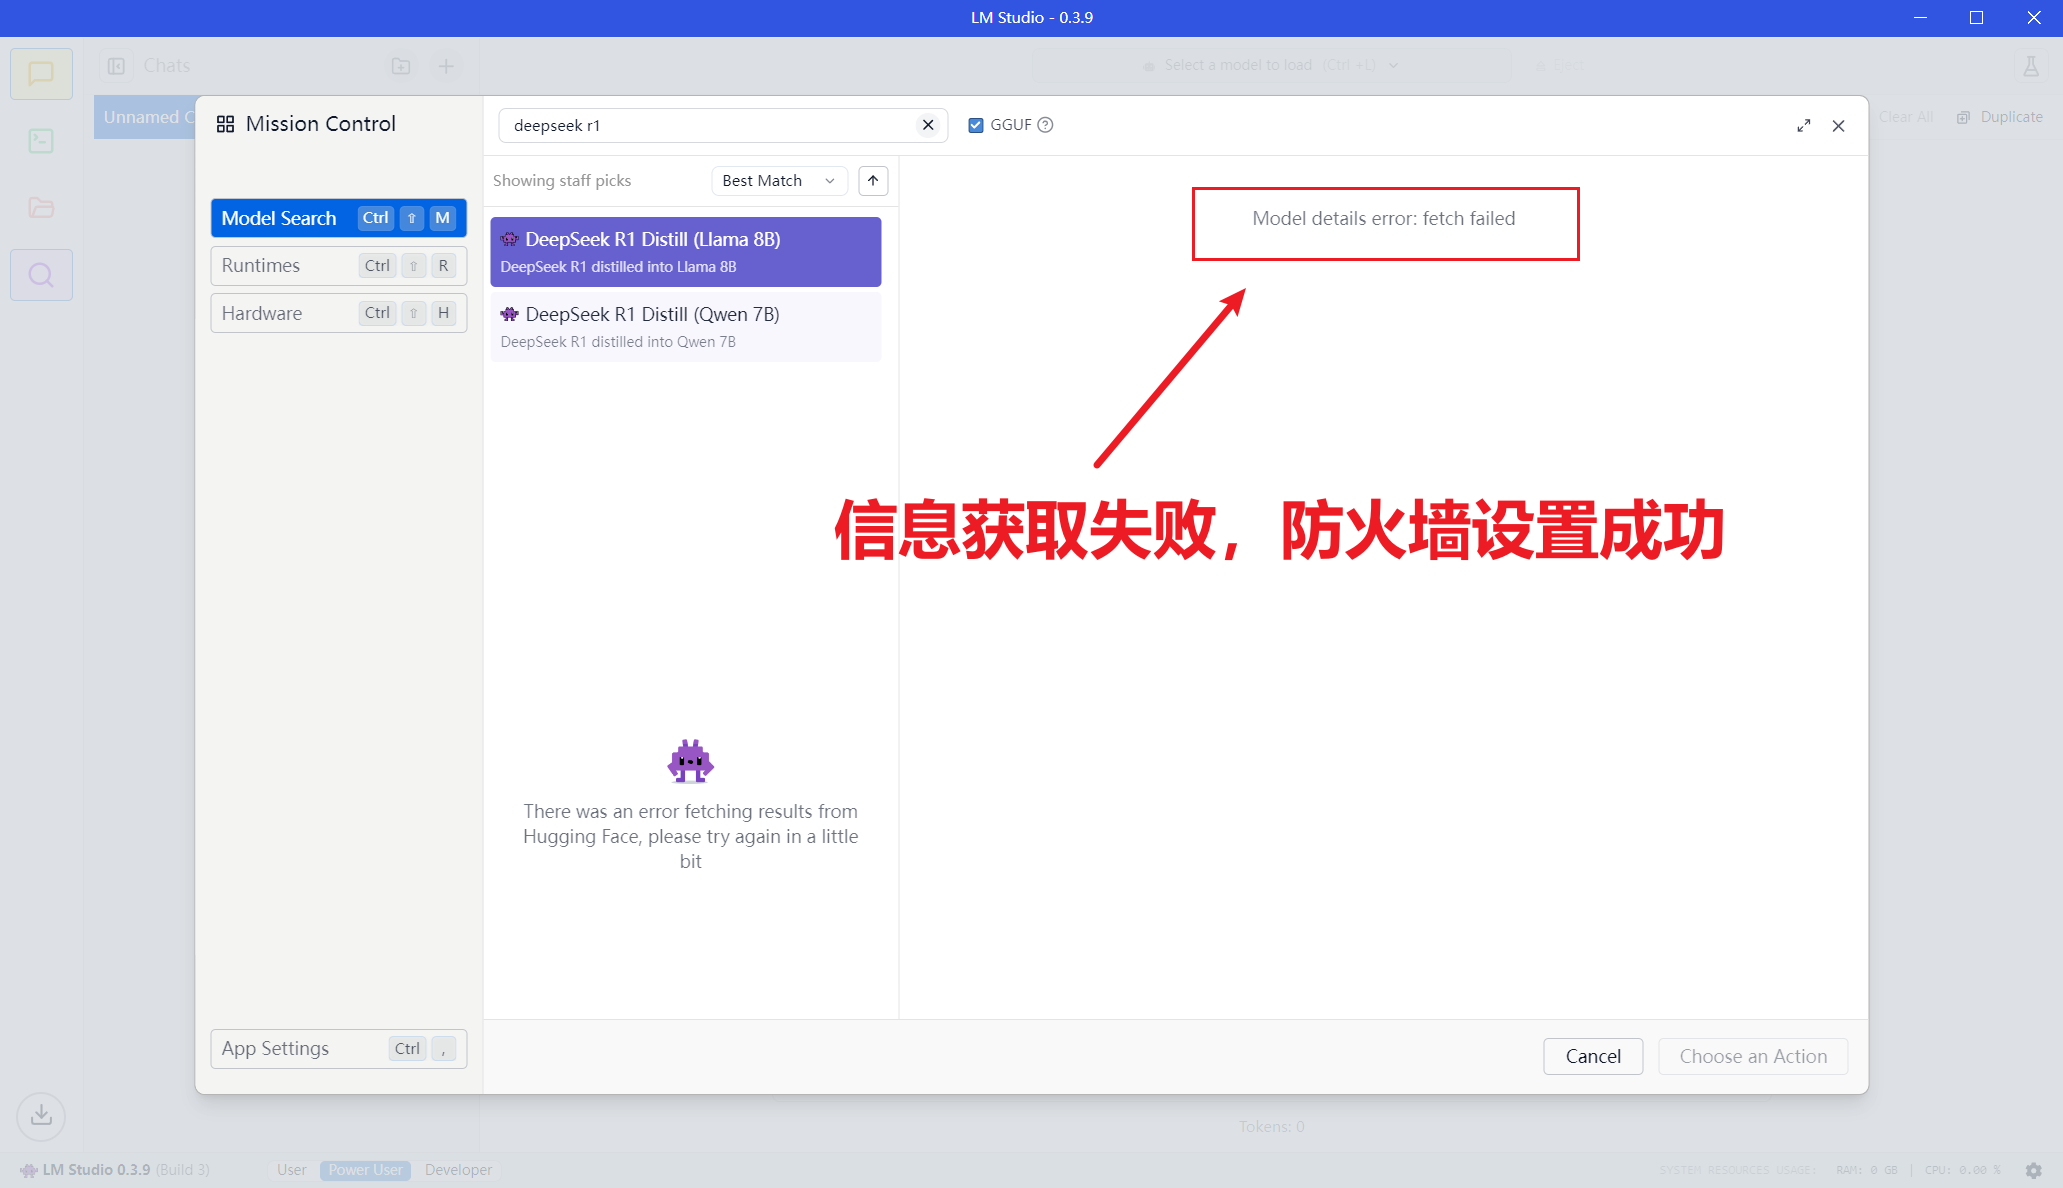Click the Showing staff picks label
Screen dimensions: 2063x1188
coord(562,181)
